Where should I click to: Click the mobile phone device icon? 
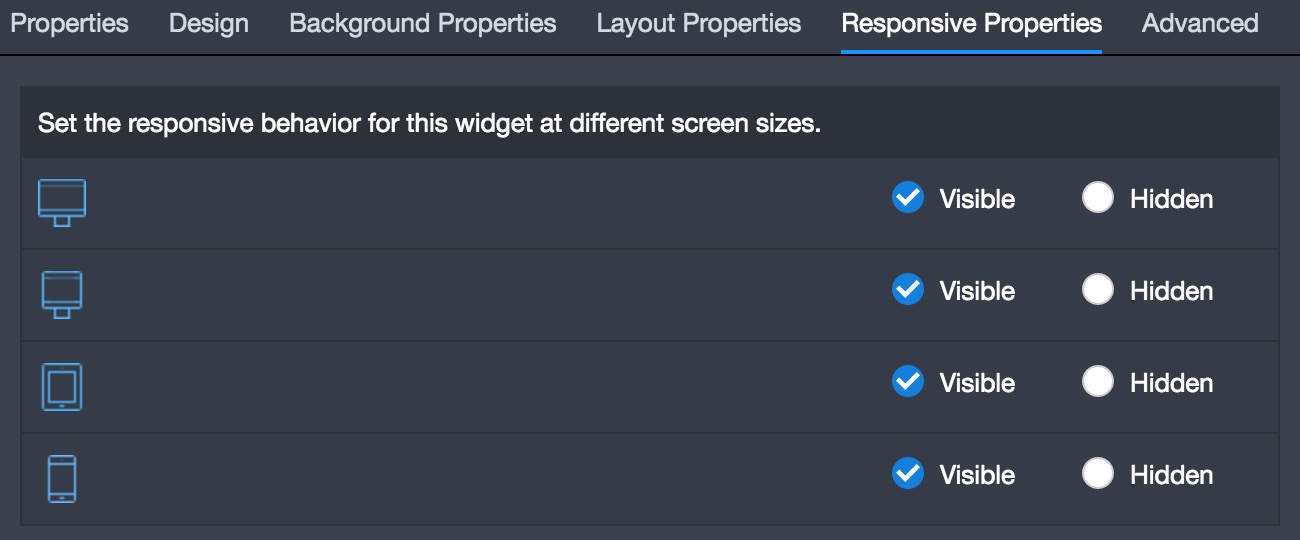pos(62,479)
